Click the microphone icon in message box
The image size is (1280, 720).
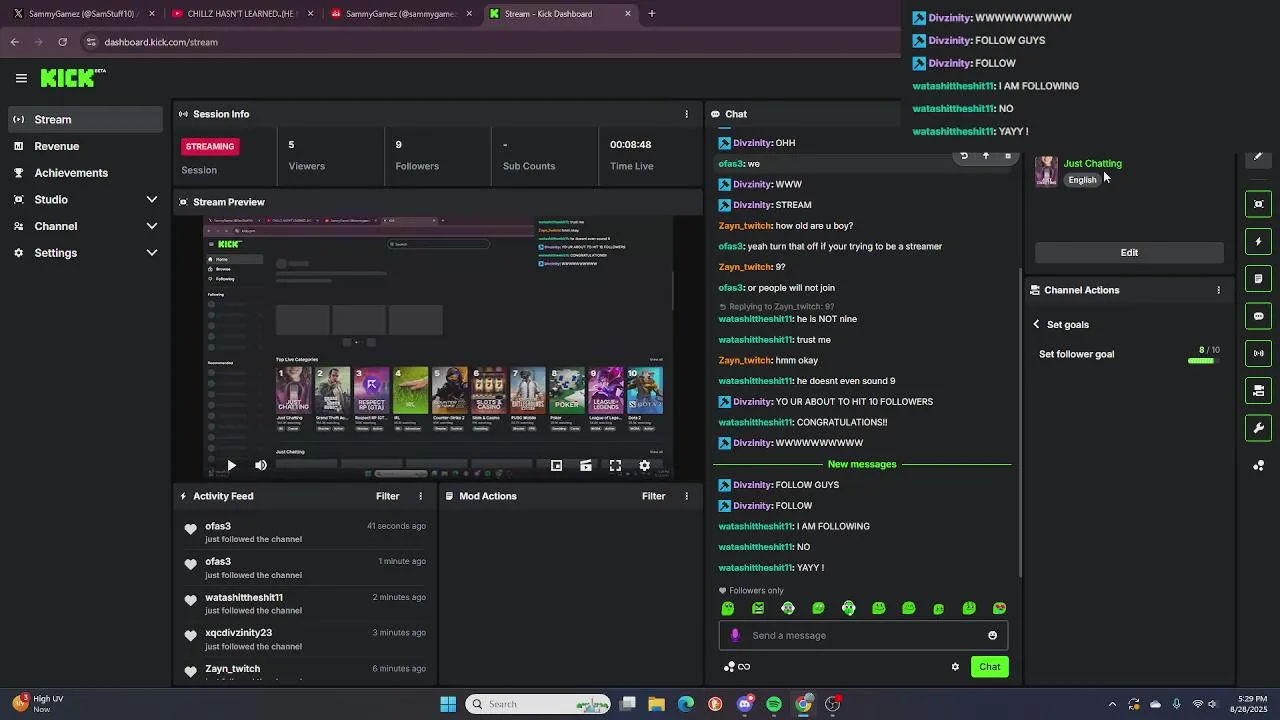tap(735, 635)
